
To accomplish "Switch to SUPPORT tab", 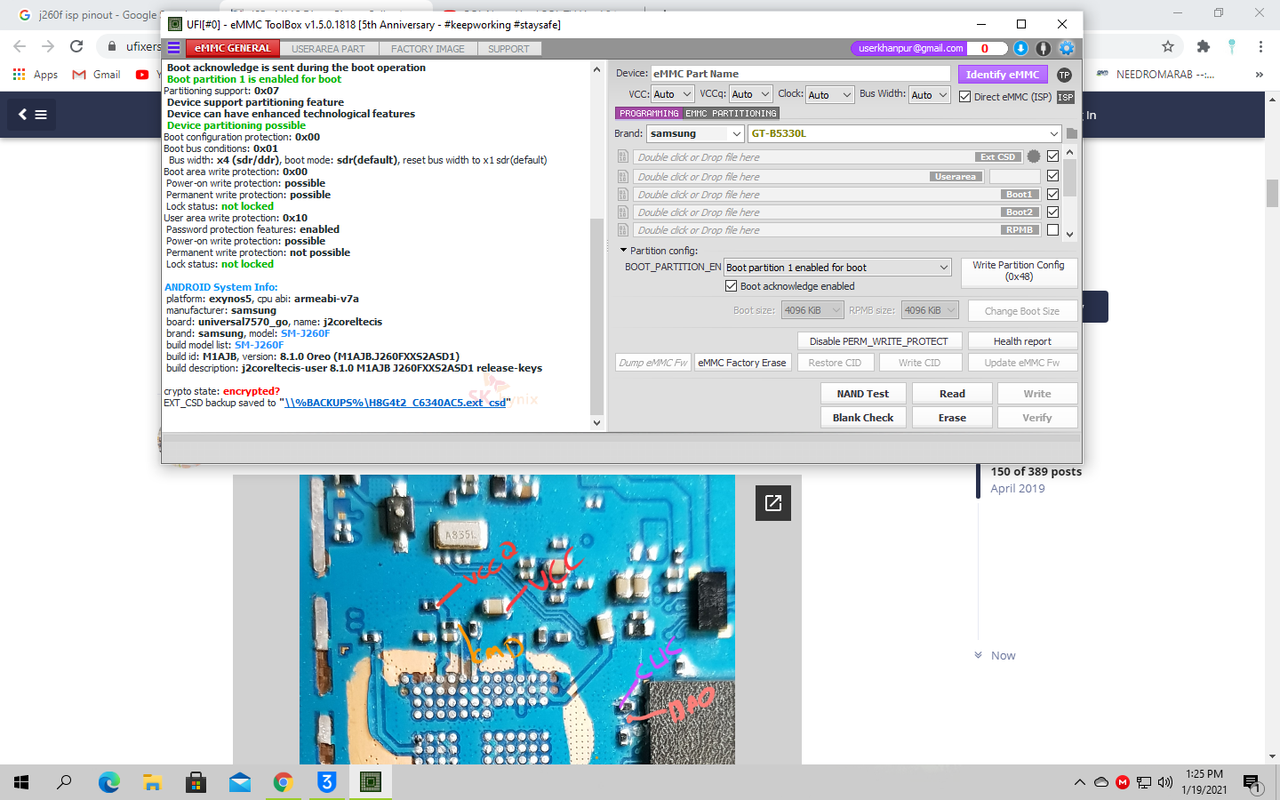I will (x=509, y=48).
